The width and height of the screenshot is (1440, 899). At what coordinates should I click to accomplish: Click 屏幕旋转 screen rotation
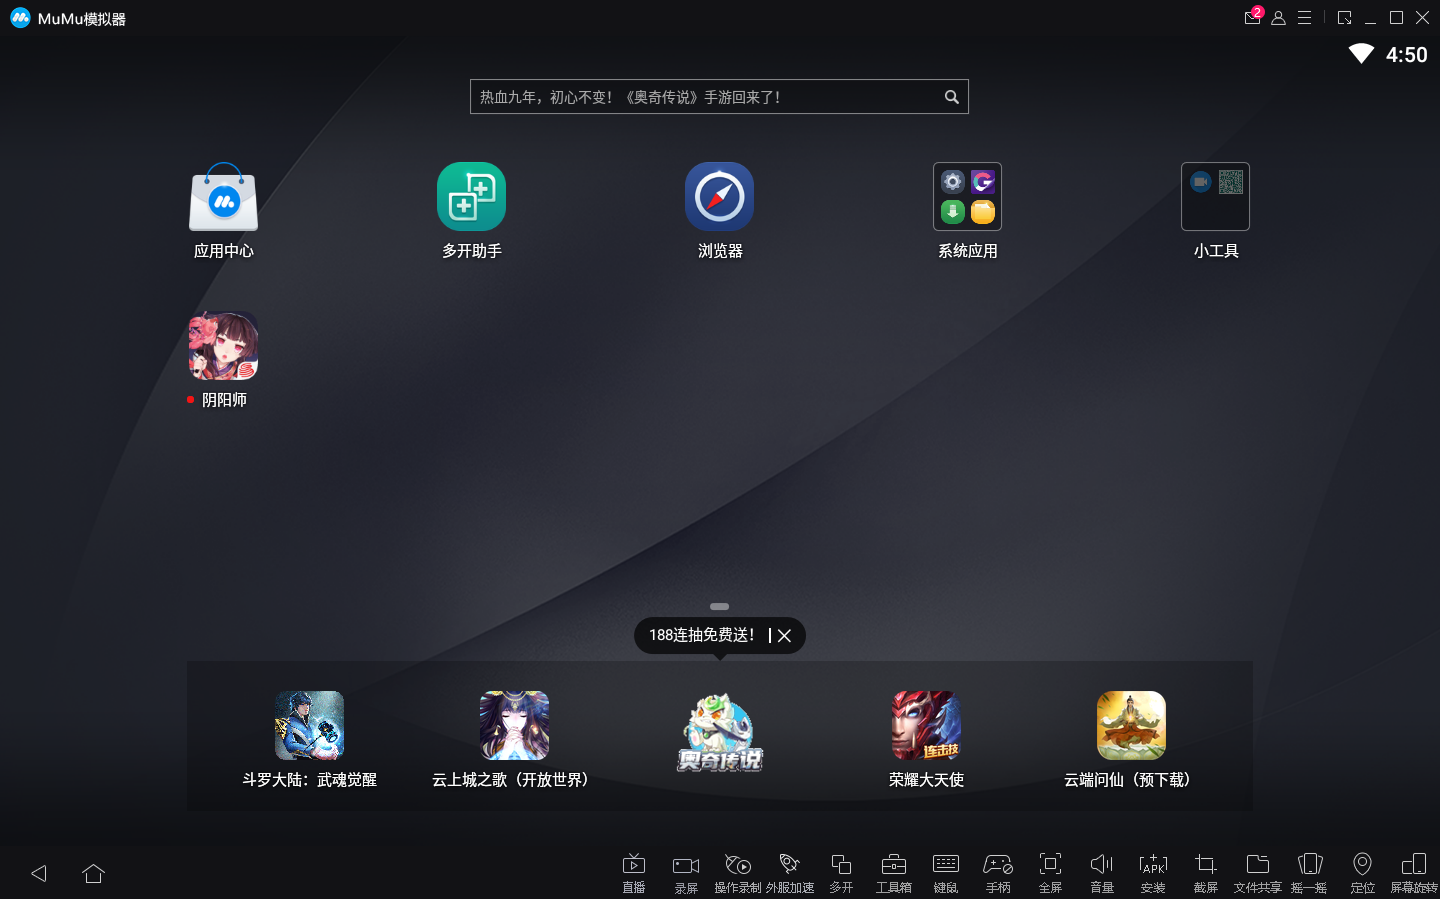[1414, 873]
